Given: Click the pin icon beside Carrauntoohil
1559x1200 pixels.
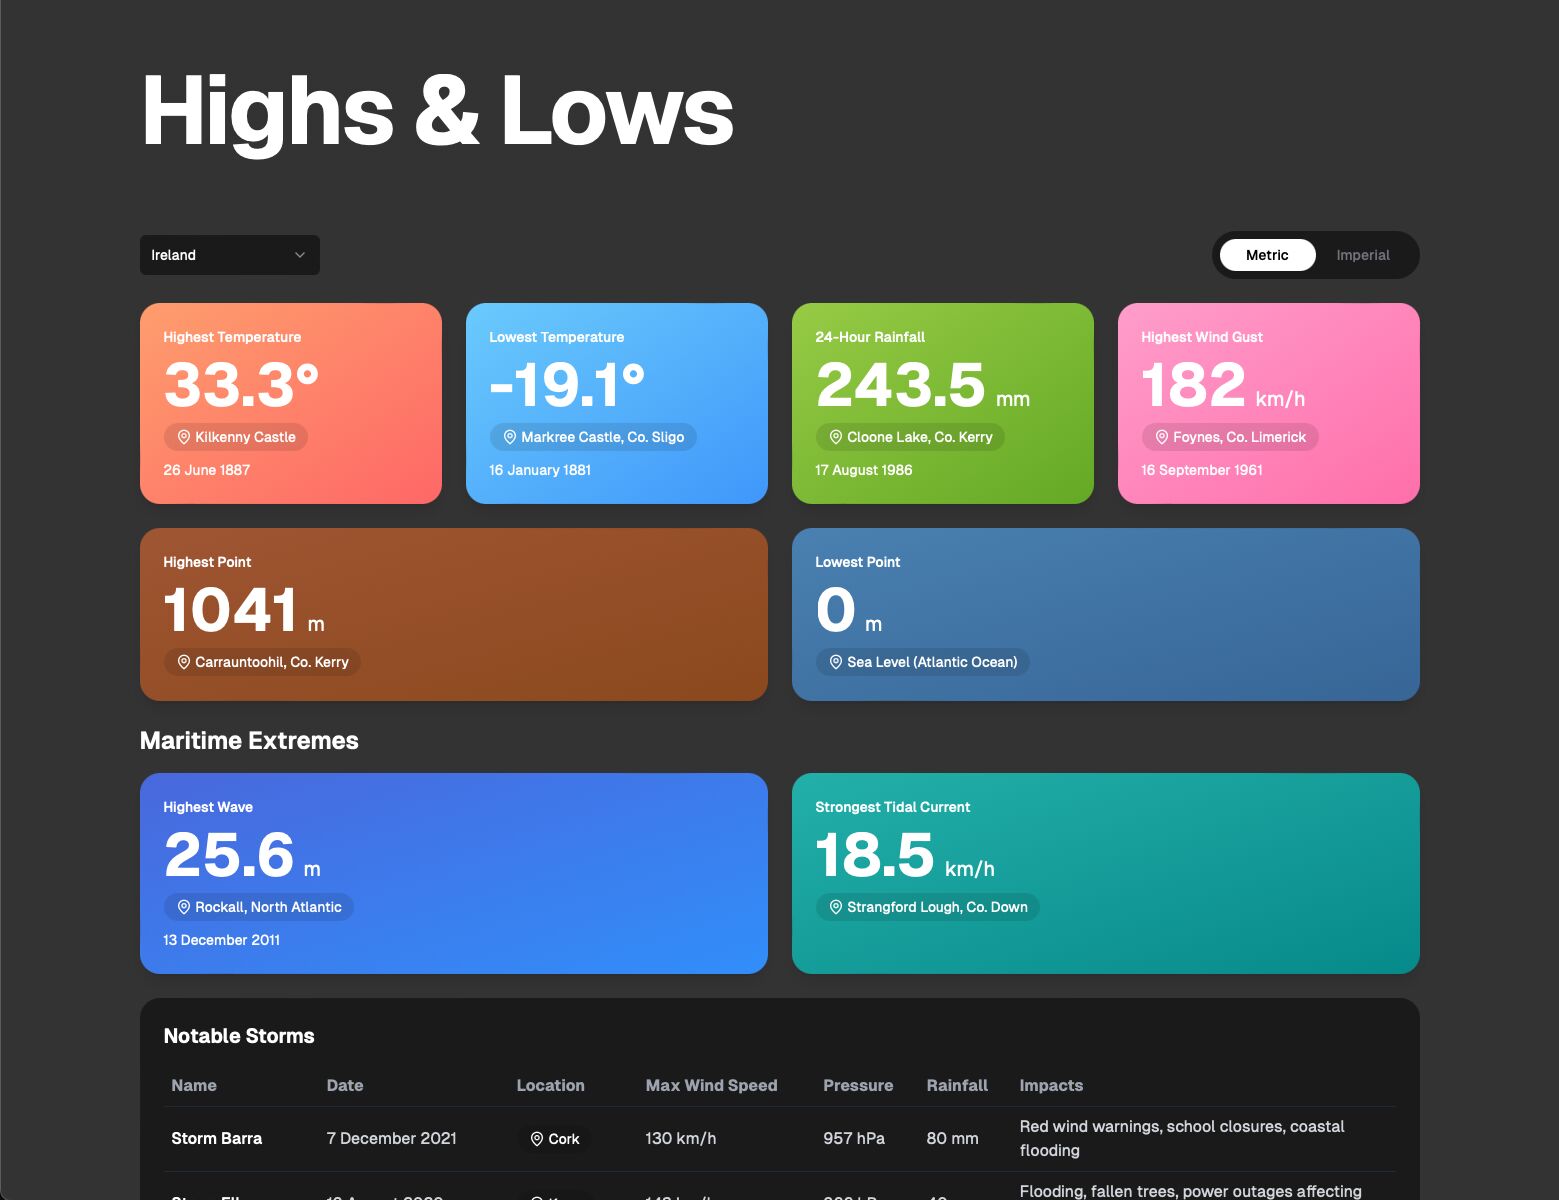Looking at the screenshot, I should (183, 662).
